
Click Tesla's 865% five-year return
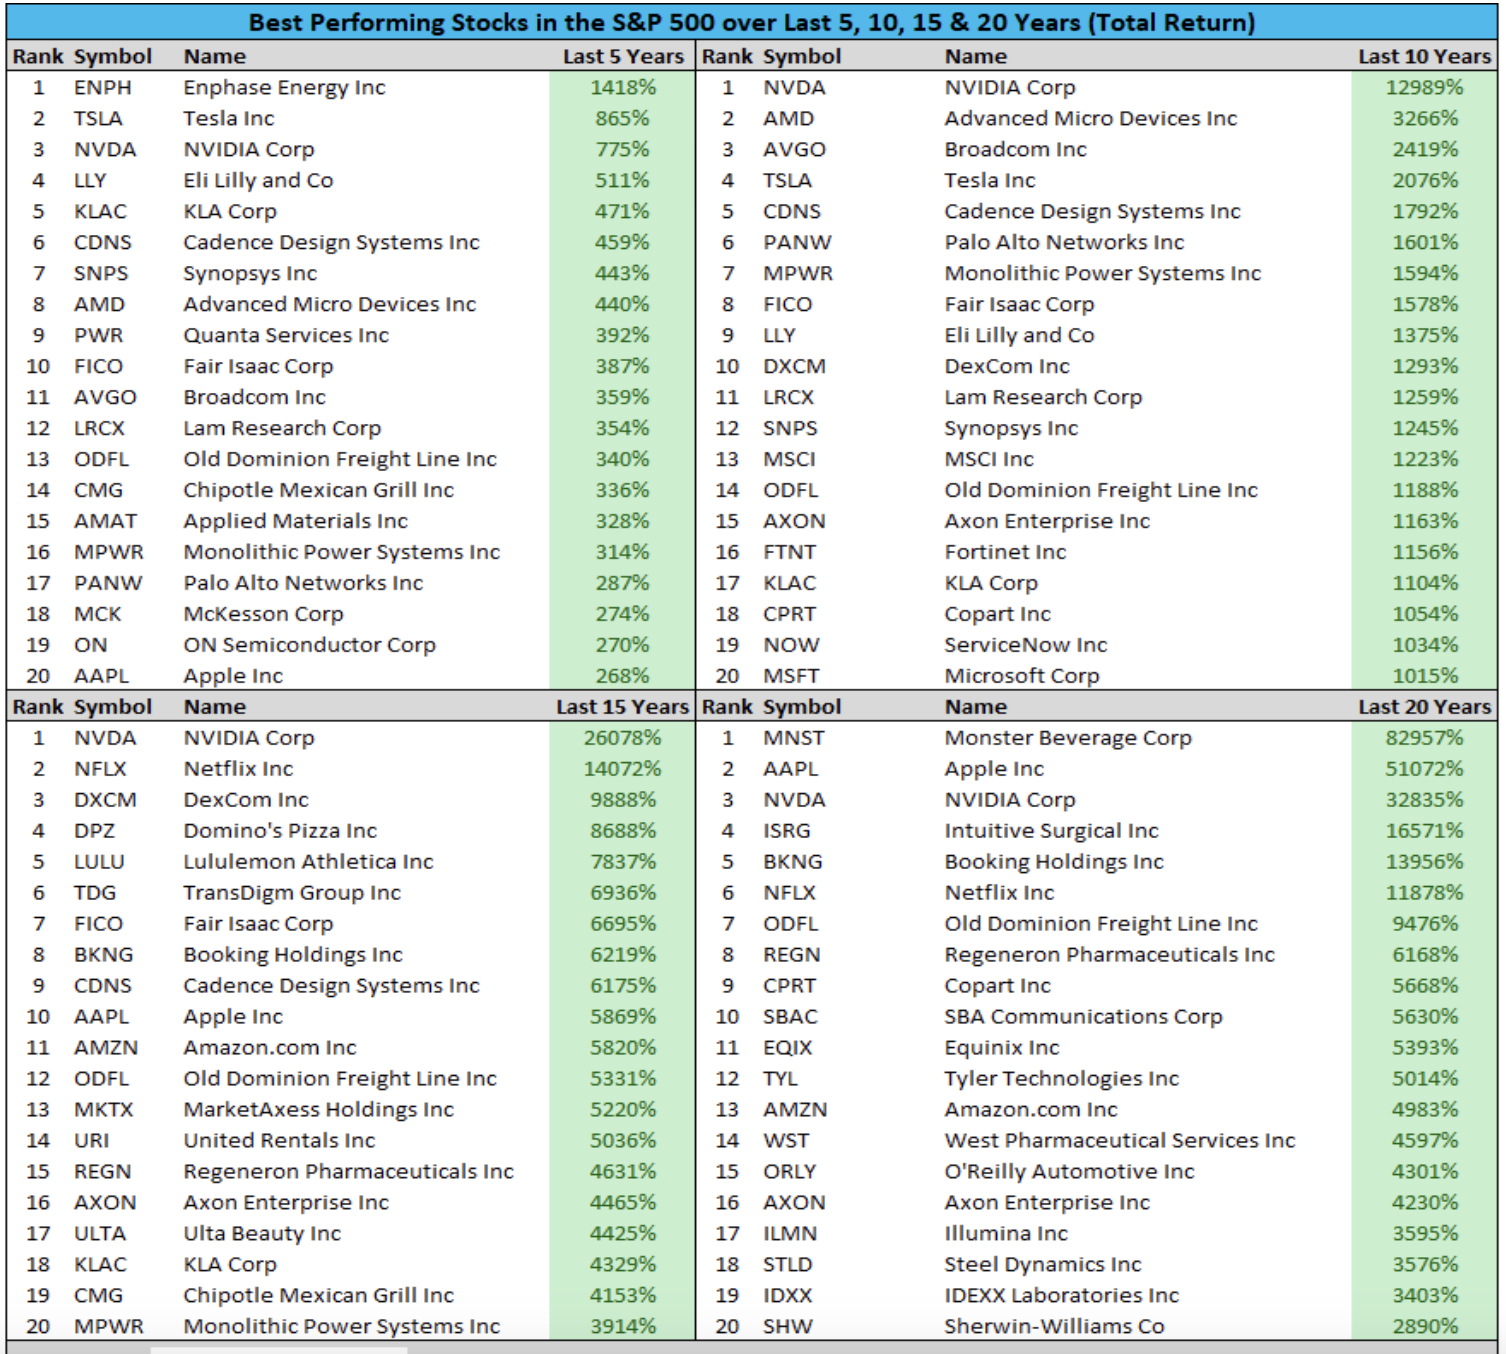pyautogui.click(x=622, y=118)
